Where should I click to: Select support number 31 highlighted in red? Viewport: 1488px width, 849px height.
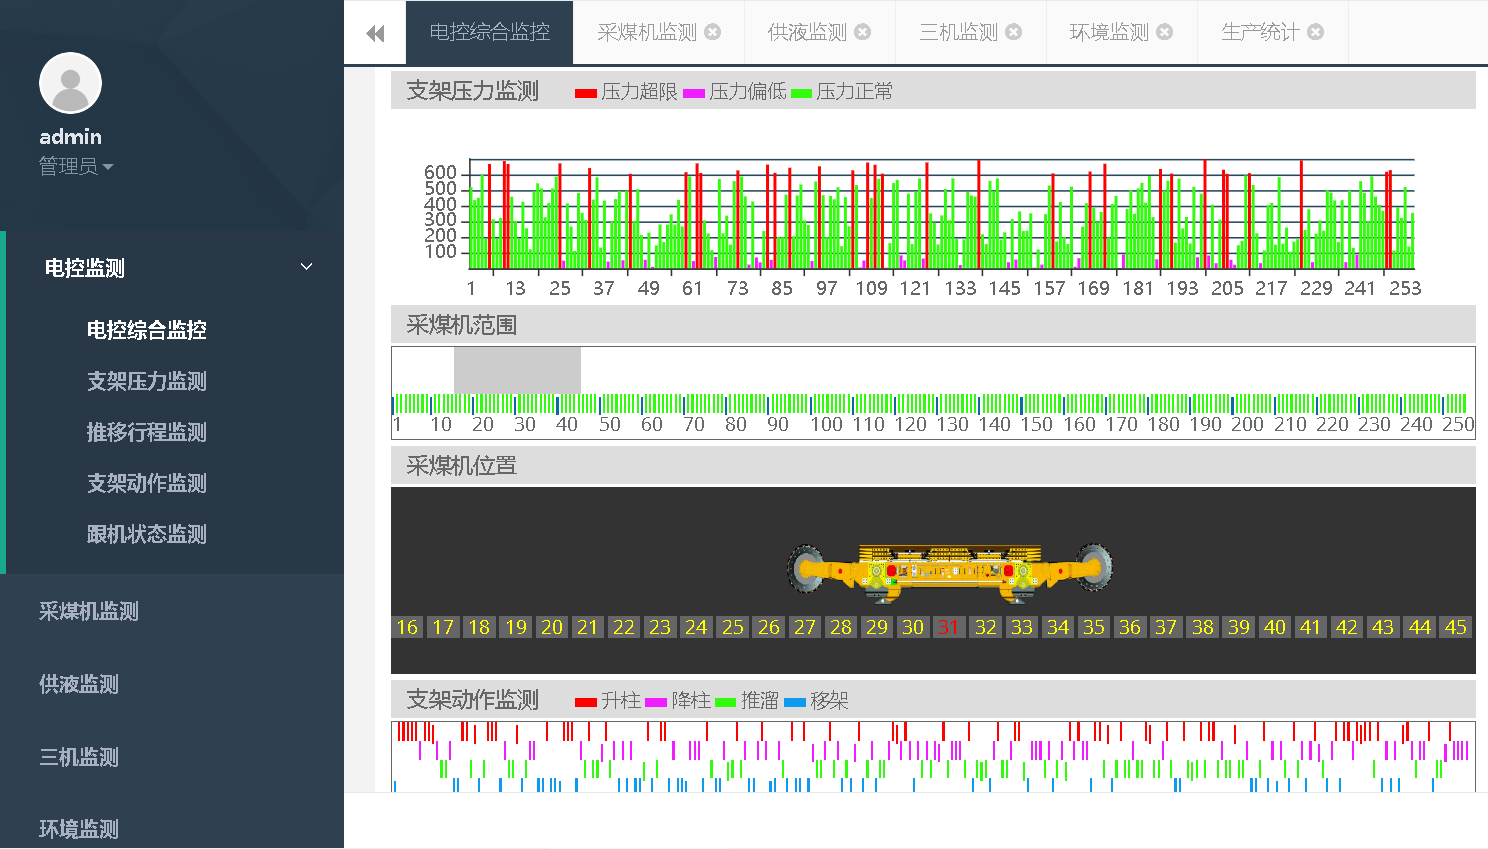coord(948,627)
